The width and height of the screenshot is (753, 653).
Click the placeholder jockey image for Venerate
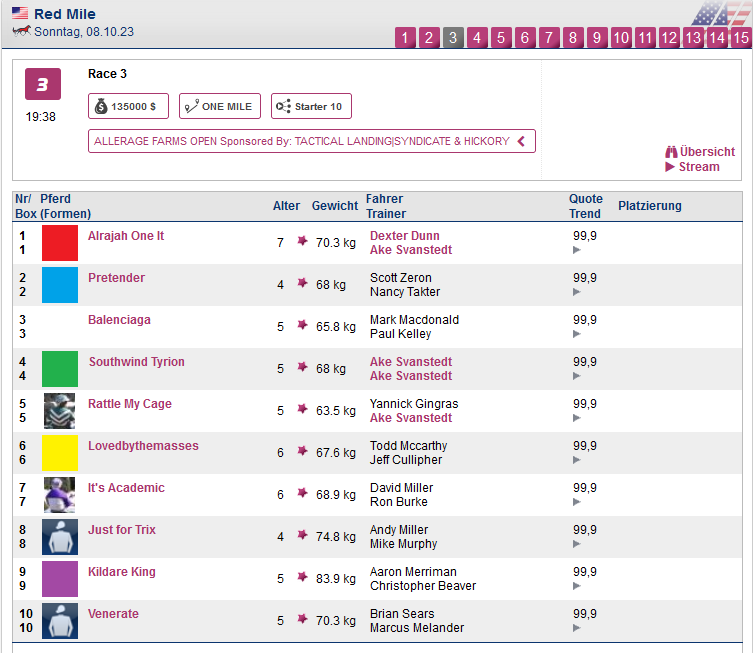[60, 621]
